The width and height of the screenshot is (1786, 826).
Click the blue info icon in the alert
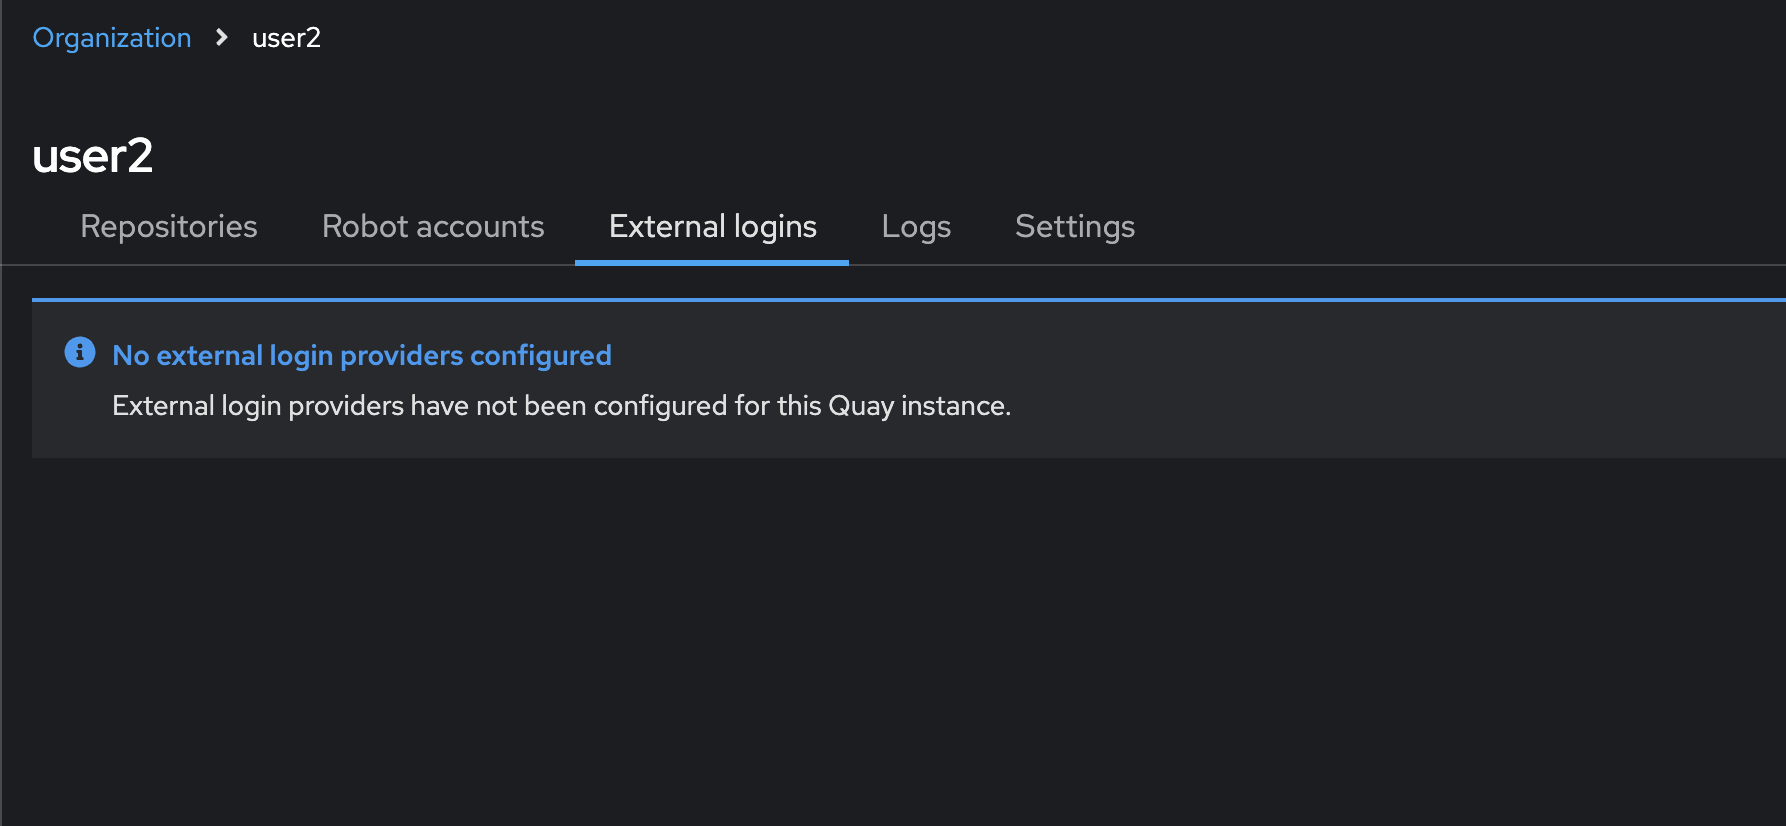(80, 352)
